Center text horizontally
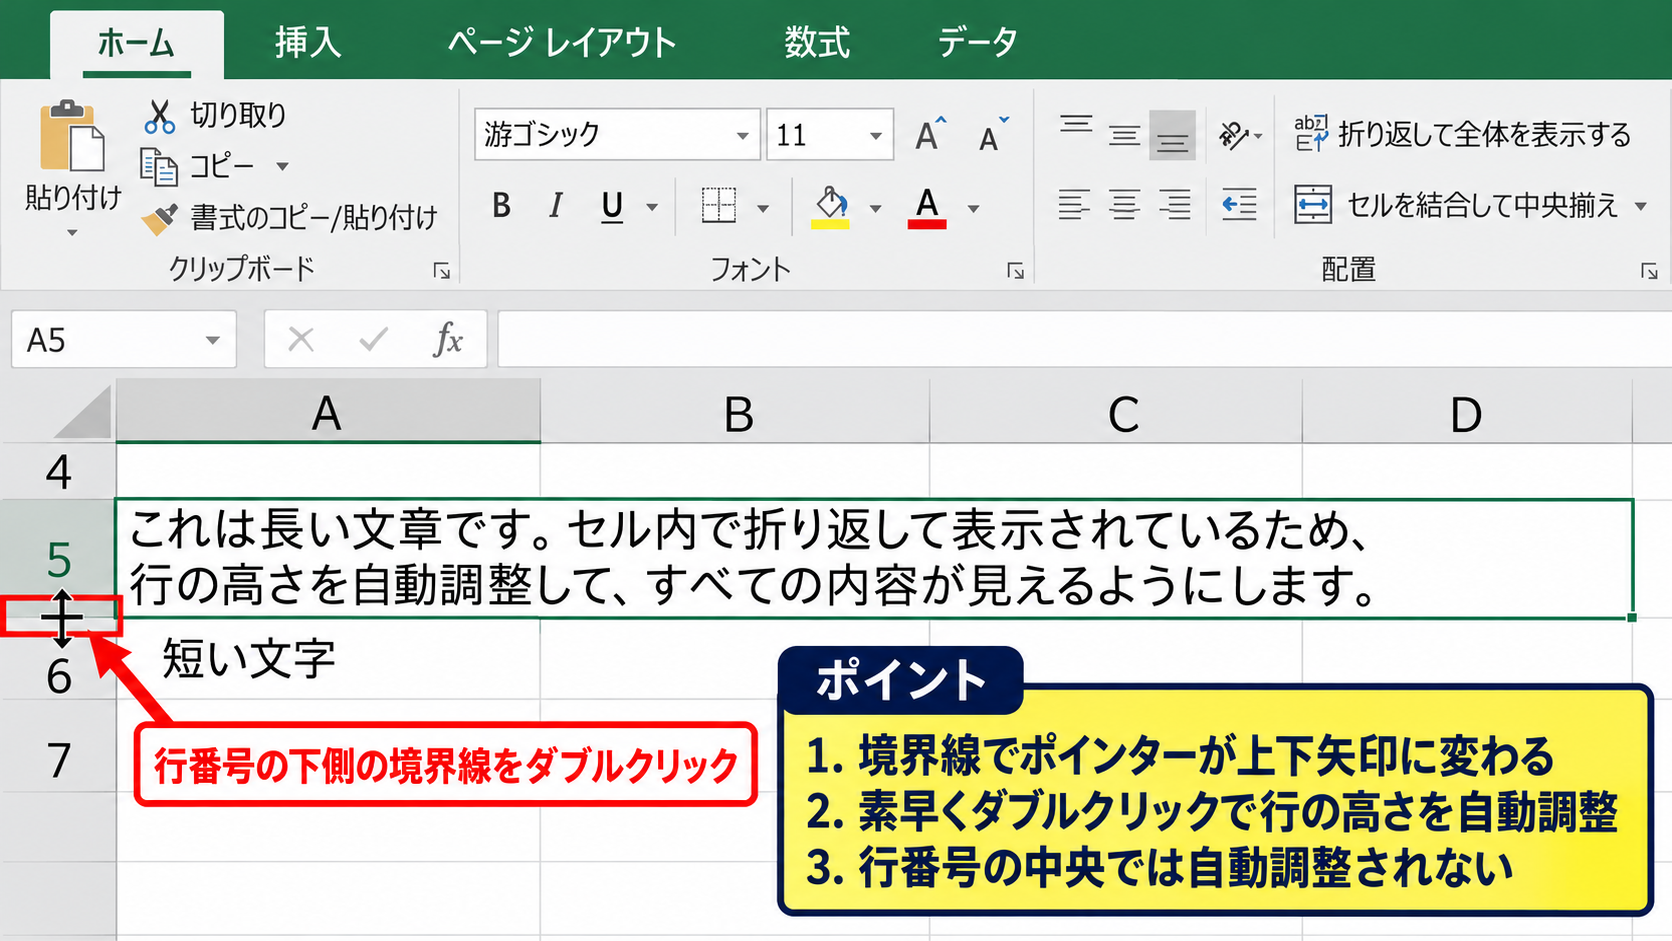 coord(1124,205)
